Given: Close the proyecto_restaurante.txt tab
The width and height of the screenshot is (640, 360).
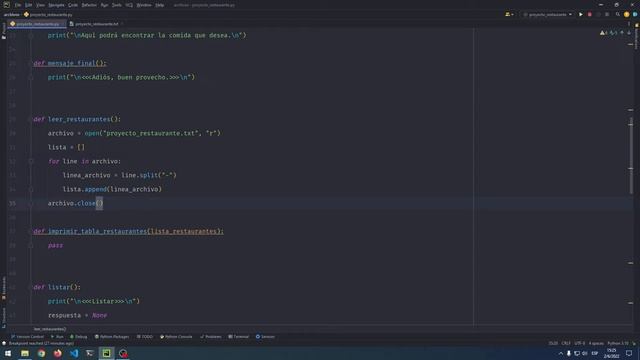Looking at the screenshot, I should click(x=122, y=24).
